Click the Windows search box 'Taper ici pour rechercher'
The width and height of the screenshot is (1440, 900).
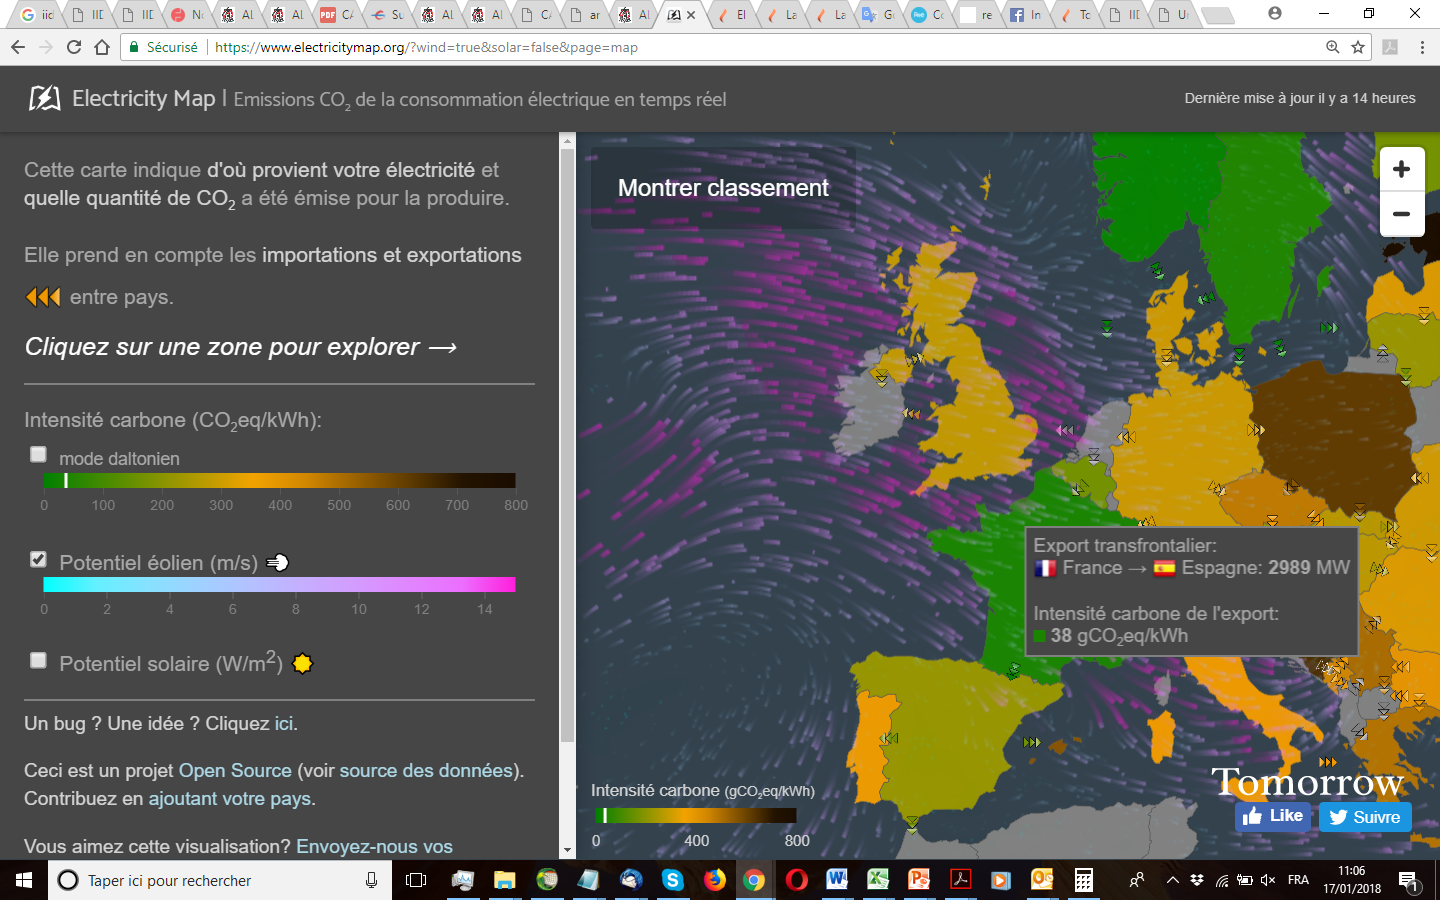tap(220, 880)
